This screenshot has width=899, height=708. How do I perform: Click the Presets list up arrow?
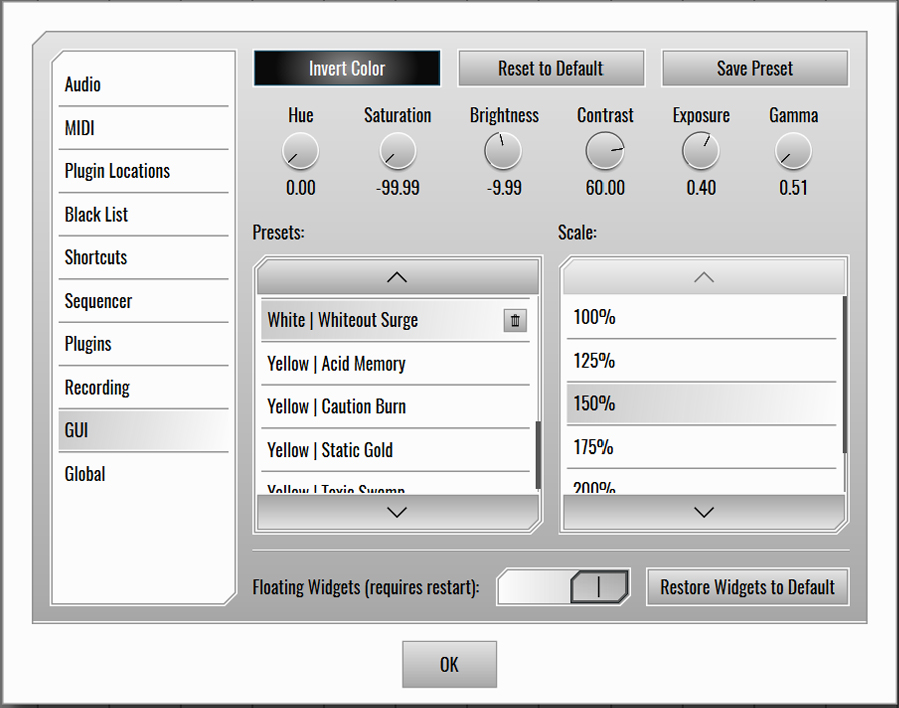click(397, 277)
